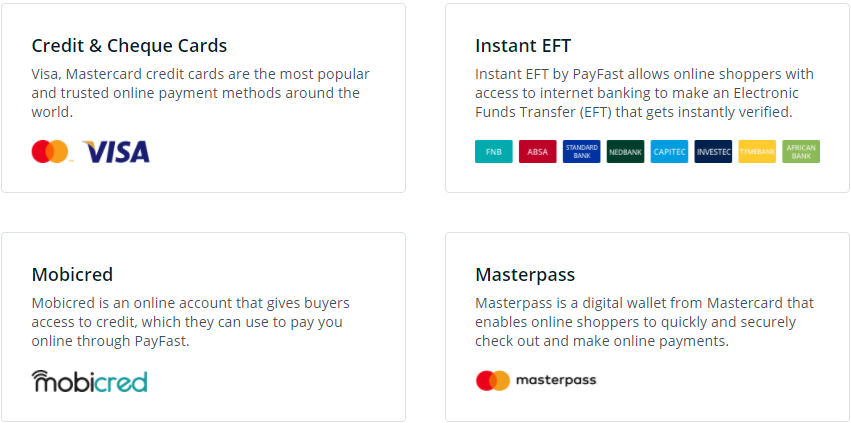Pick the Capitec bank badge

click(670, 152)
